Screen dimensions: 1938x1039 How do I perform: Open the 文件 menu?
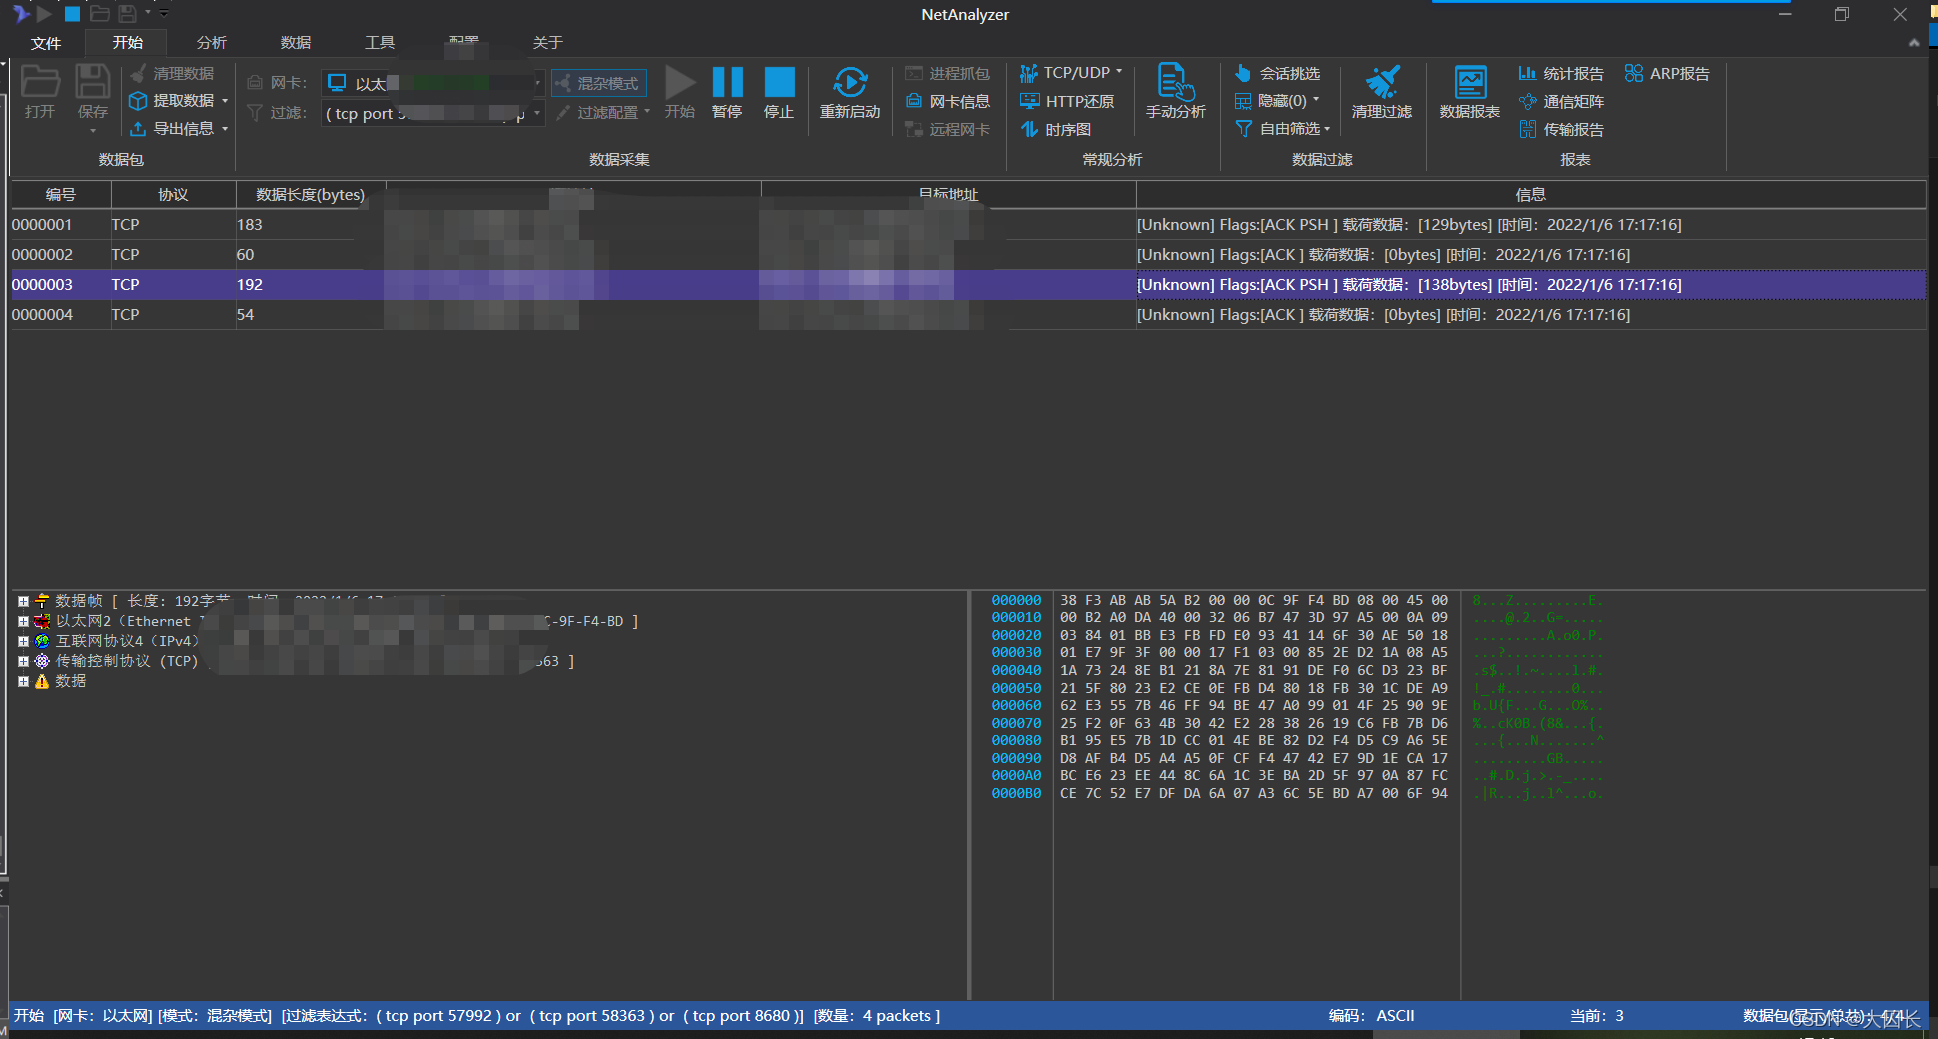(46, 43)
